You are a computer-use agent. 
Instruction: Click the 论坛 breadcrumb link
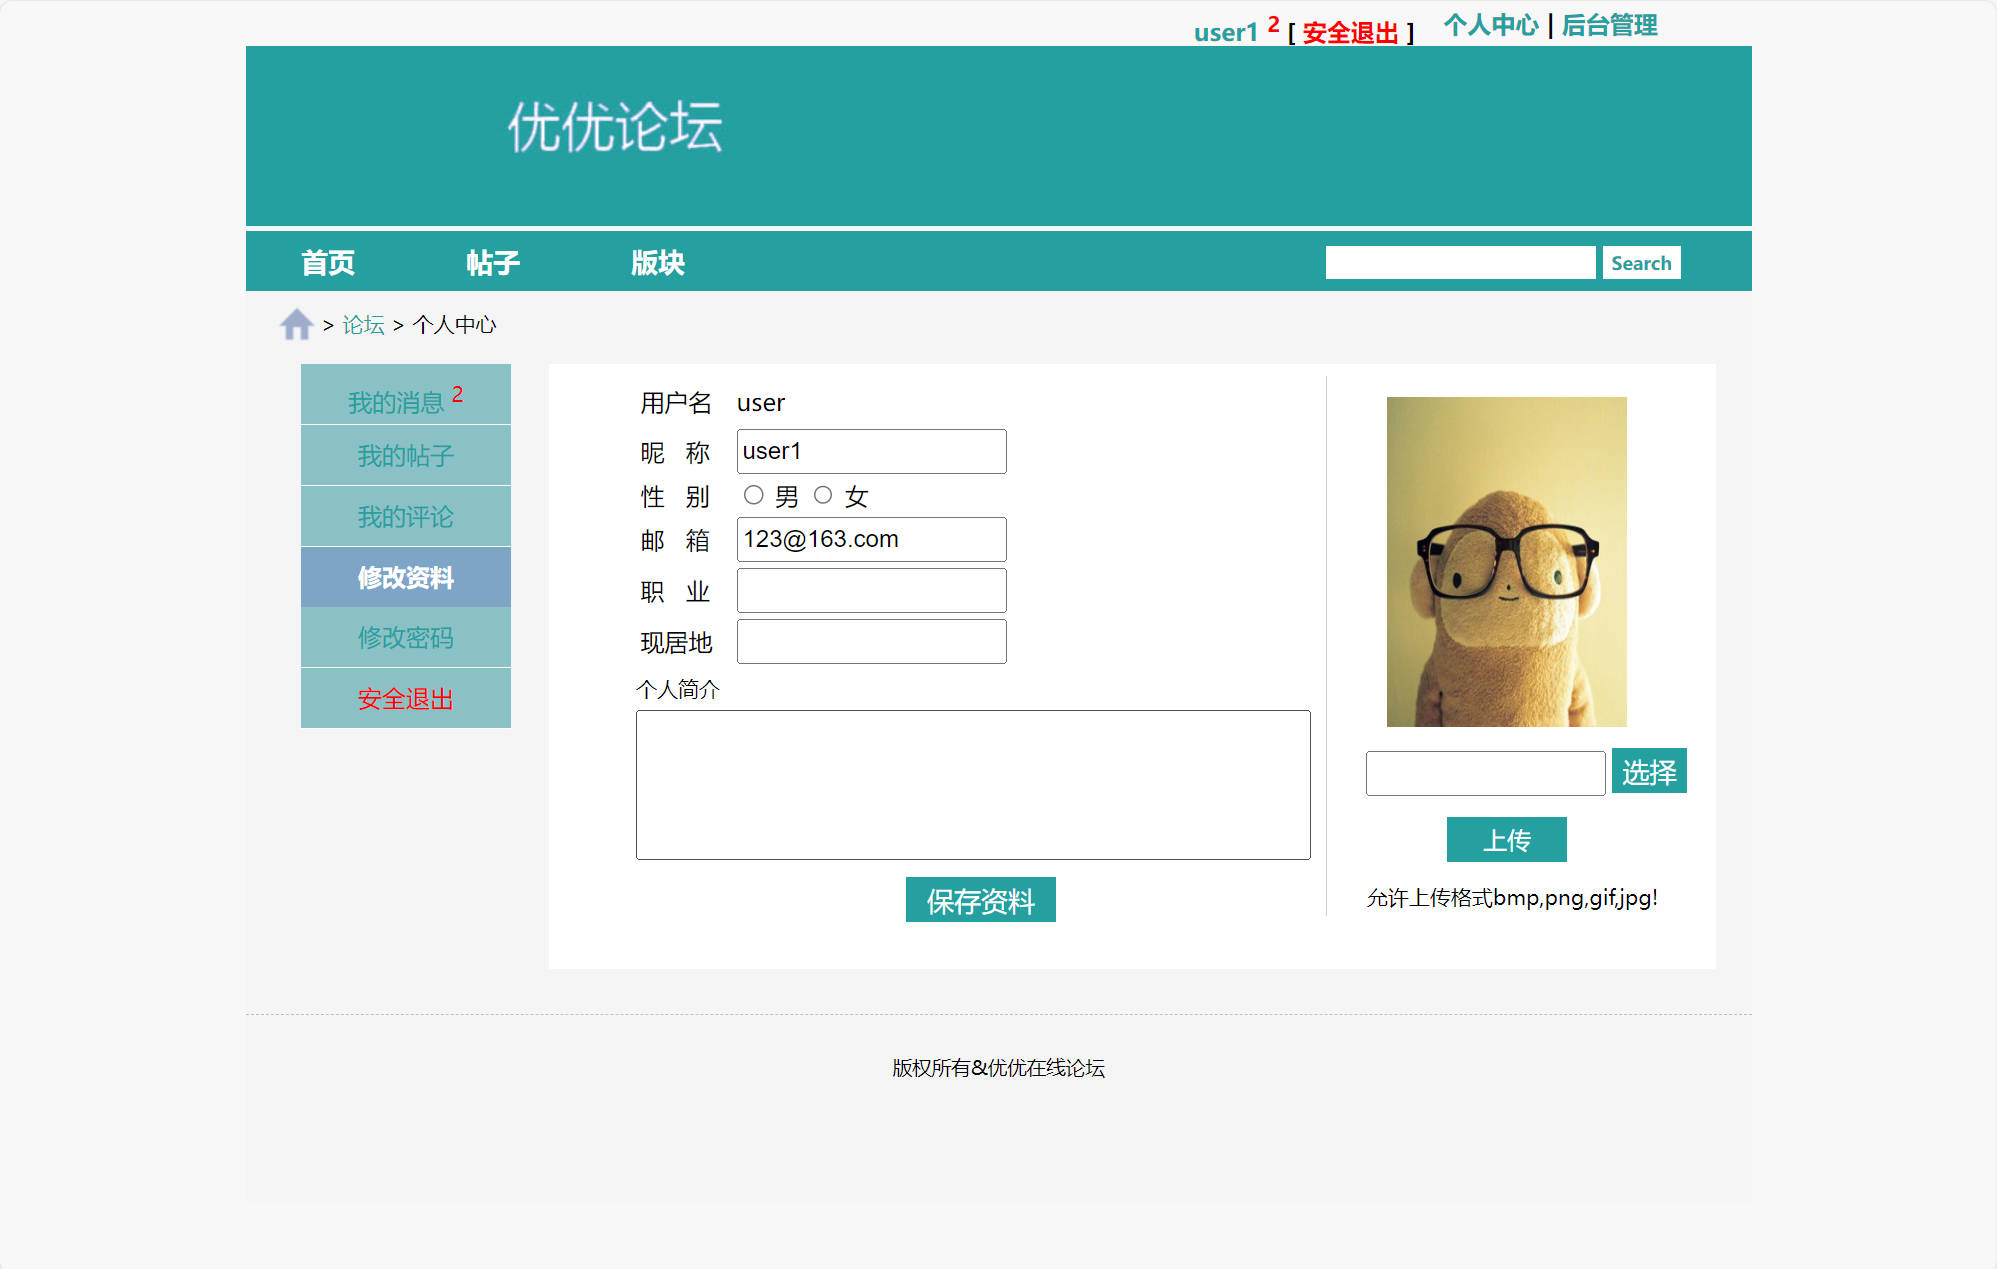(x=362, y=324)
